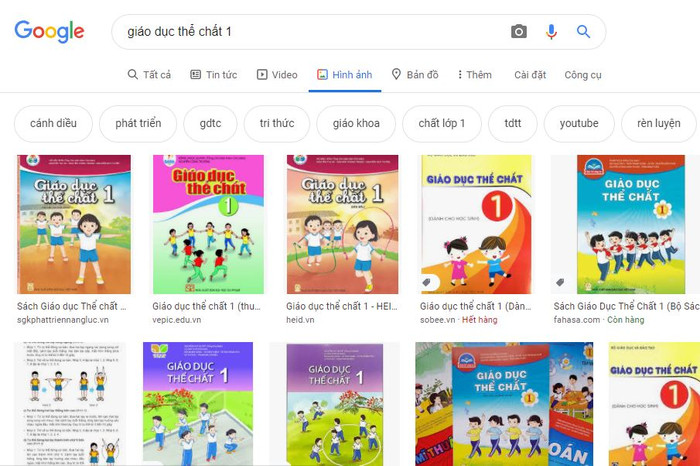Click in the search text field

(x=312, y=32)
